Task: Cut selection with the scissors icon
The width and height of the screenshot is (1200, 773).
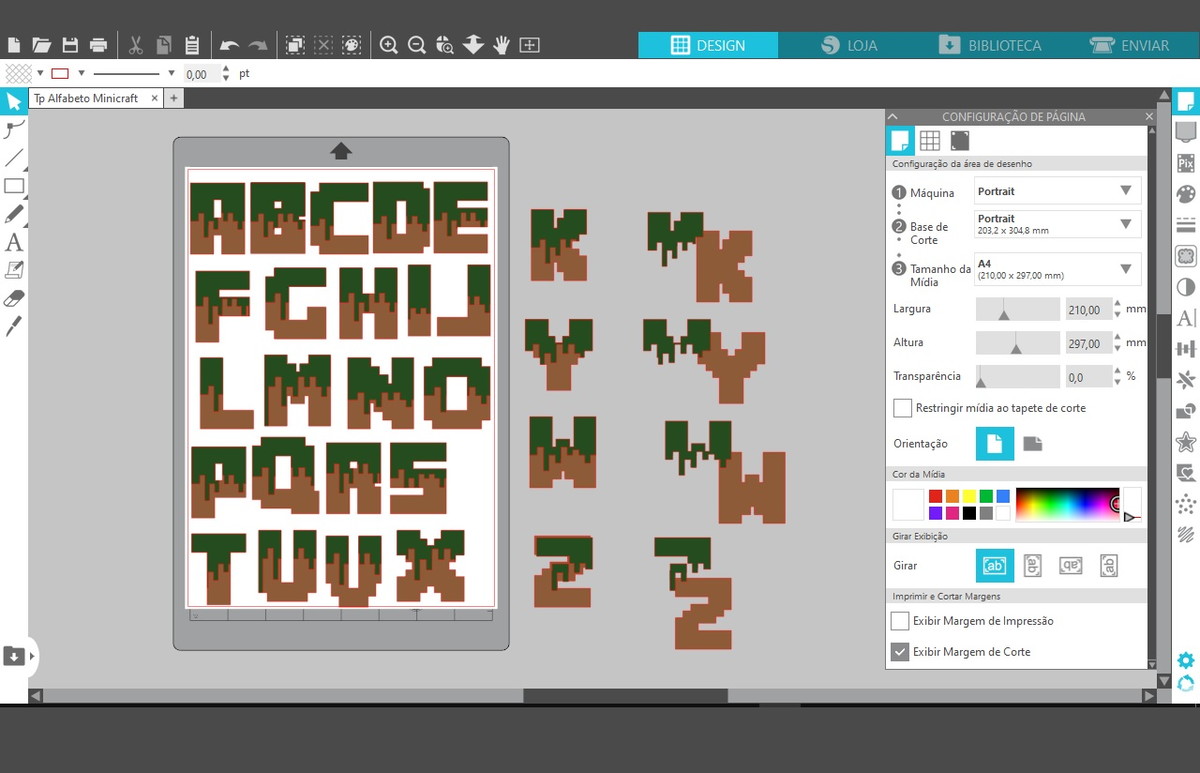Action: (x=136, y=45)
